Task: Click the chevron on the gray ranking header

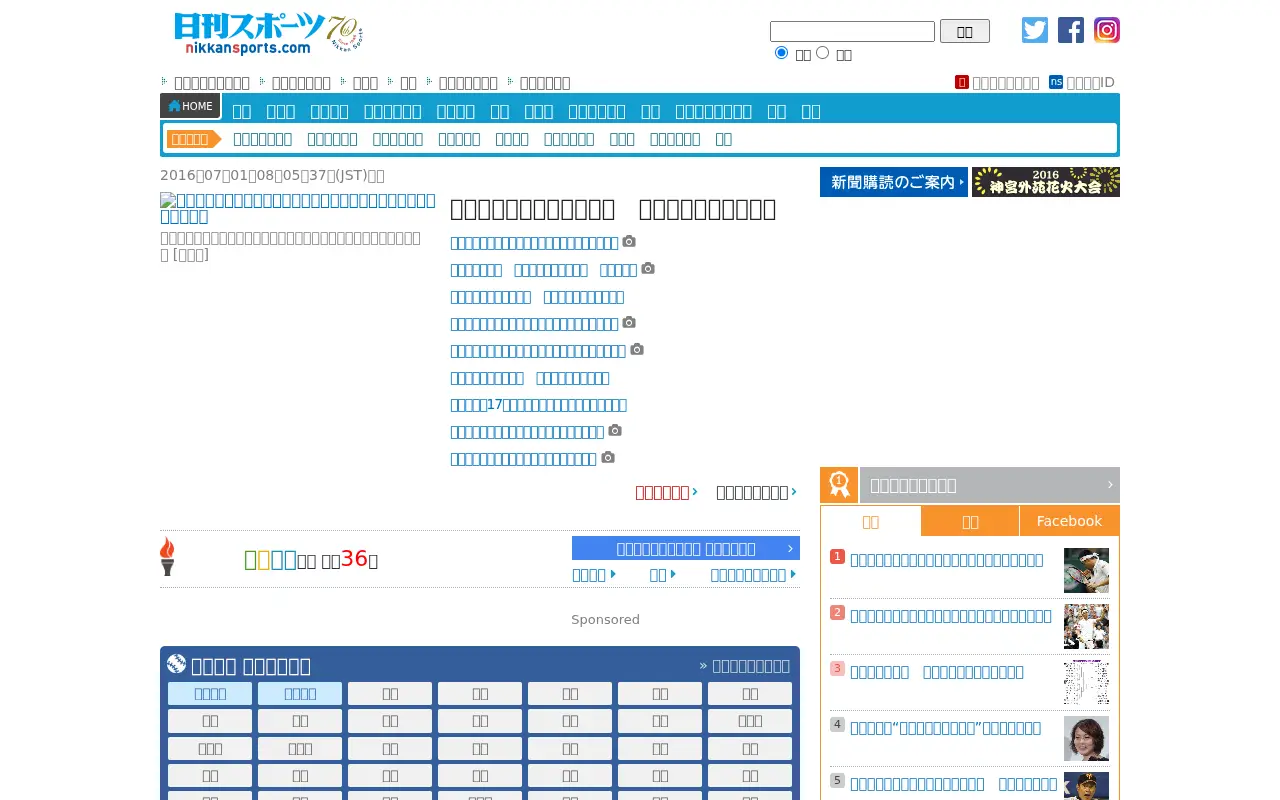Action: click(x=1110, y=485)
